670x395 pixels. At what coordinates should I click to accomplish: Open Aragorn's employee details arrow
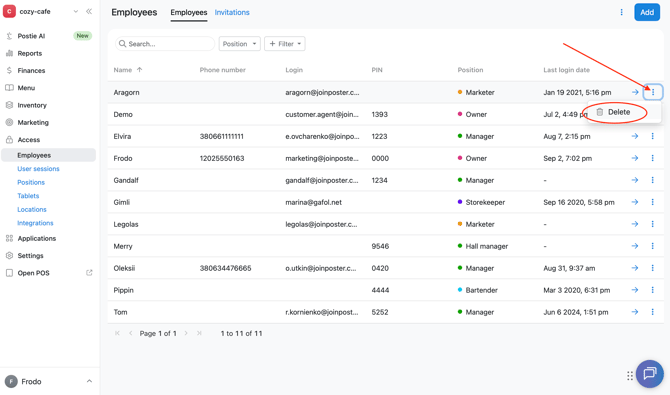pos(635,92)
